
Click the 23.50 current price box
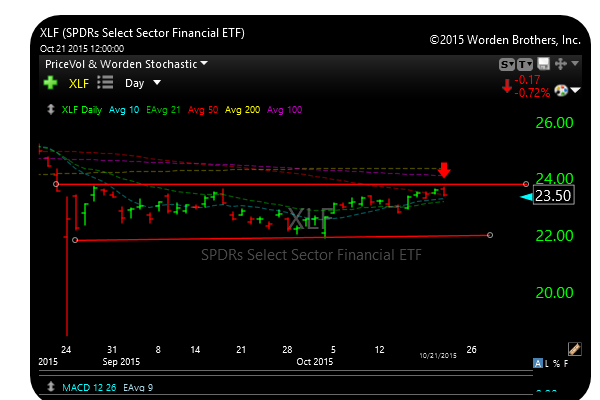point(553,196)
